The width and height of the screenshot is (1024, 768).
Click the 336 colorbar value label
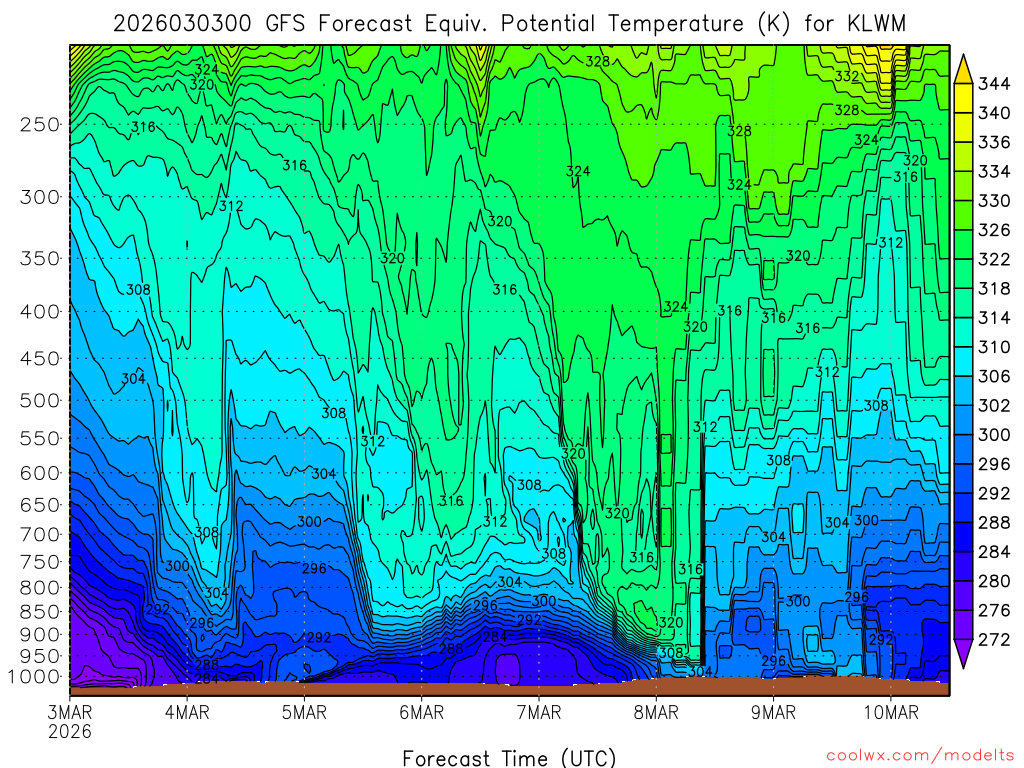994,142
